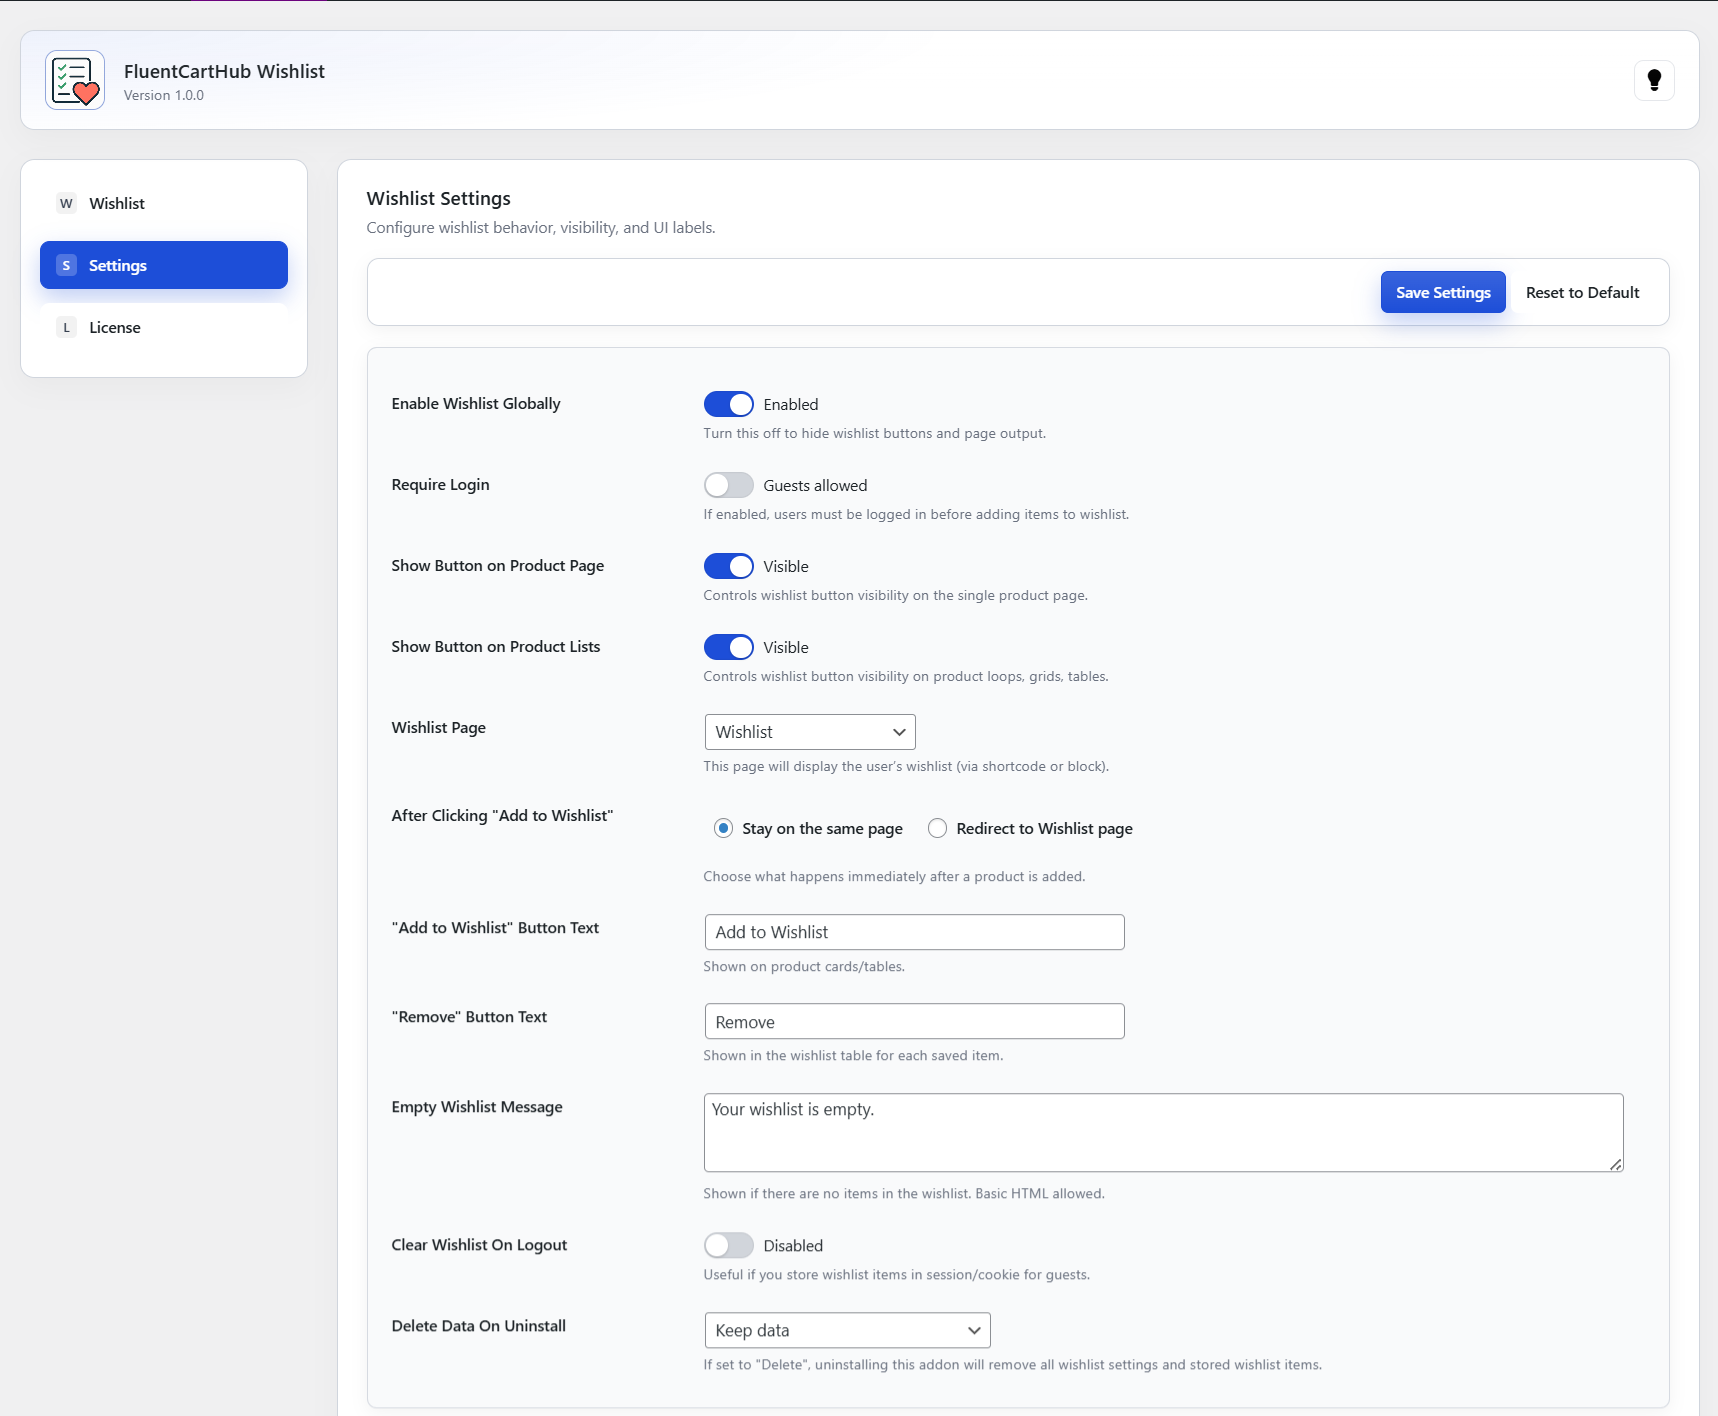
Task: Enable Clear Wishlist On Logout switch
Action: tap(728, 1245)
